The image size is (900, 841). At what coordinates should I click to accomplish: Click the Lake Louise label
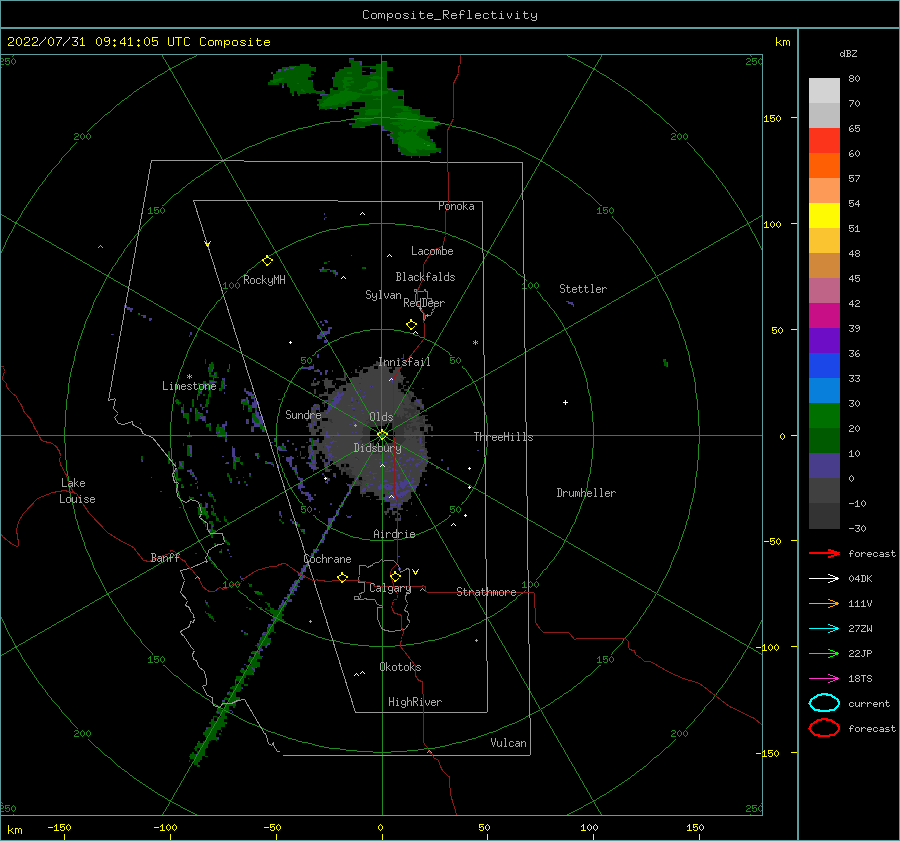coord(77,491)
